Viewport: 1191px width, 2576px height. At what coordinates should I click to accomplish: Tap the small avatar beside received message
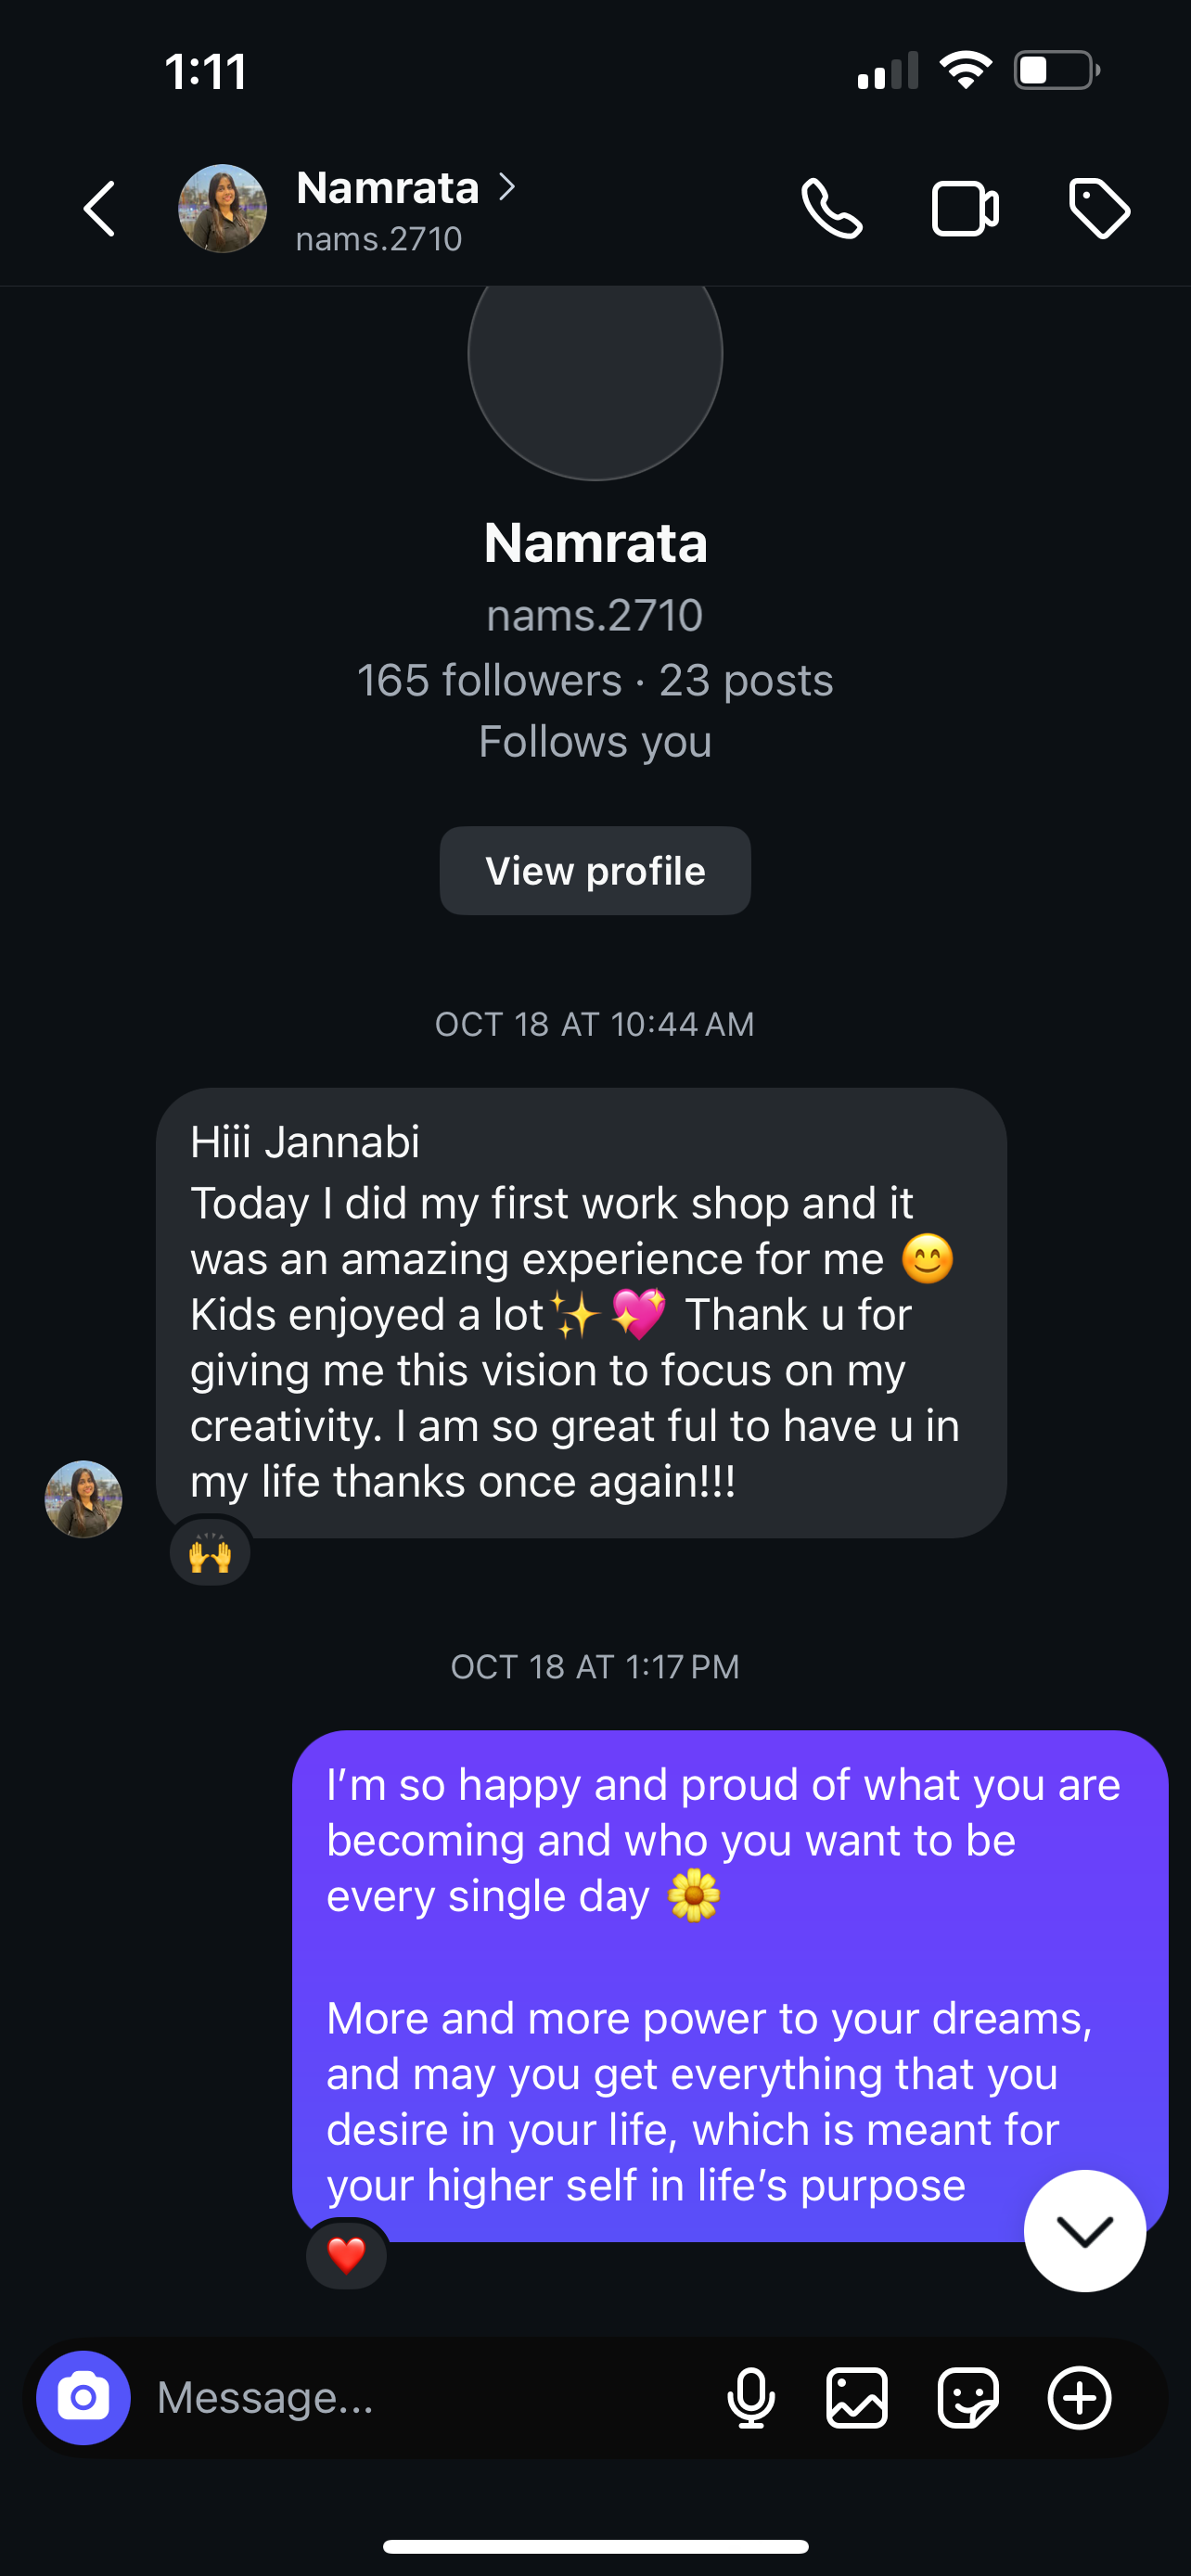tap(83, 1498)
